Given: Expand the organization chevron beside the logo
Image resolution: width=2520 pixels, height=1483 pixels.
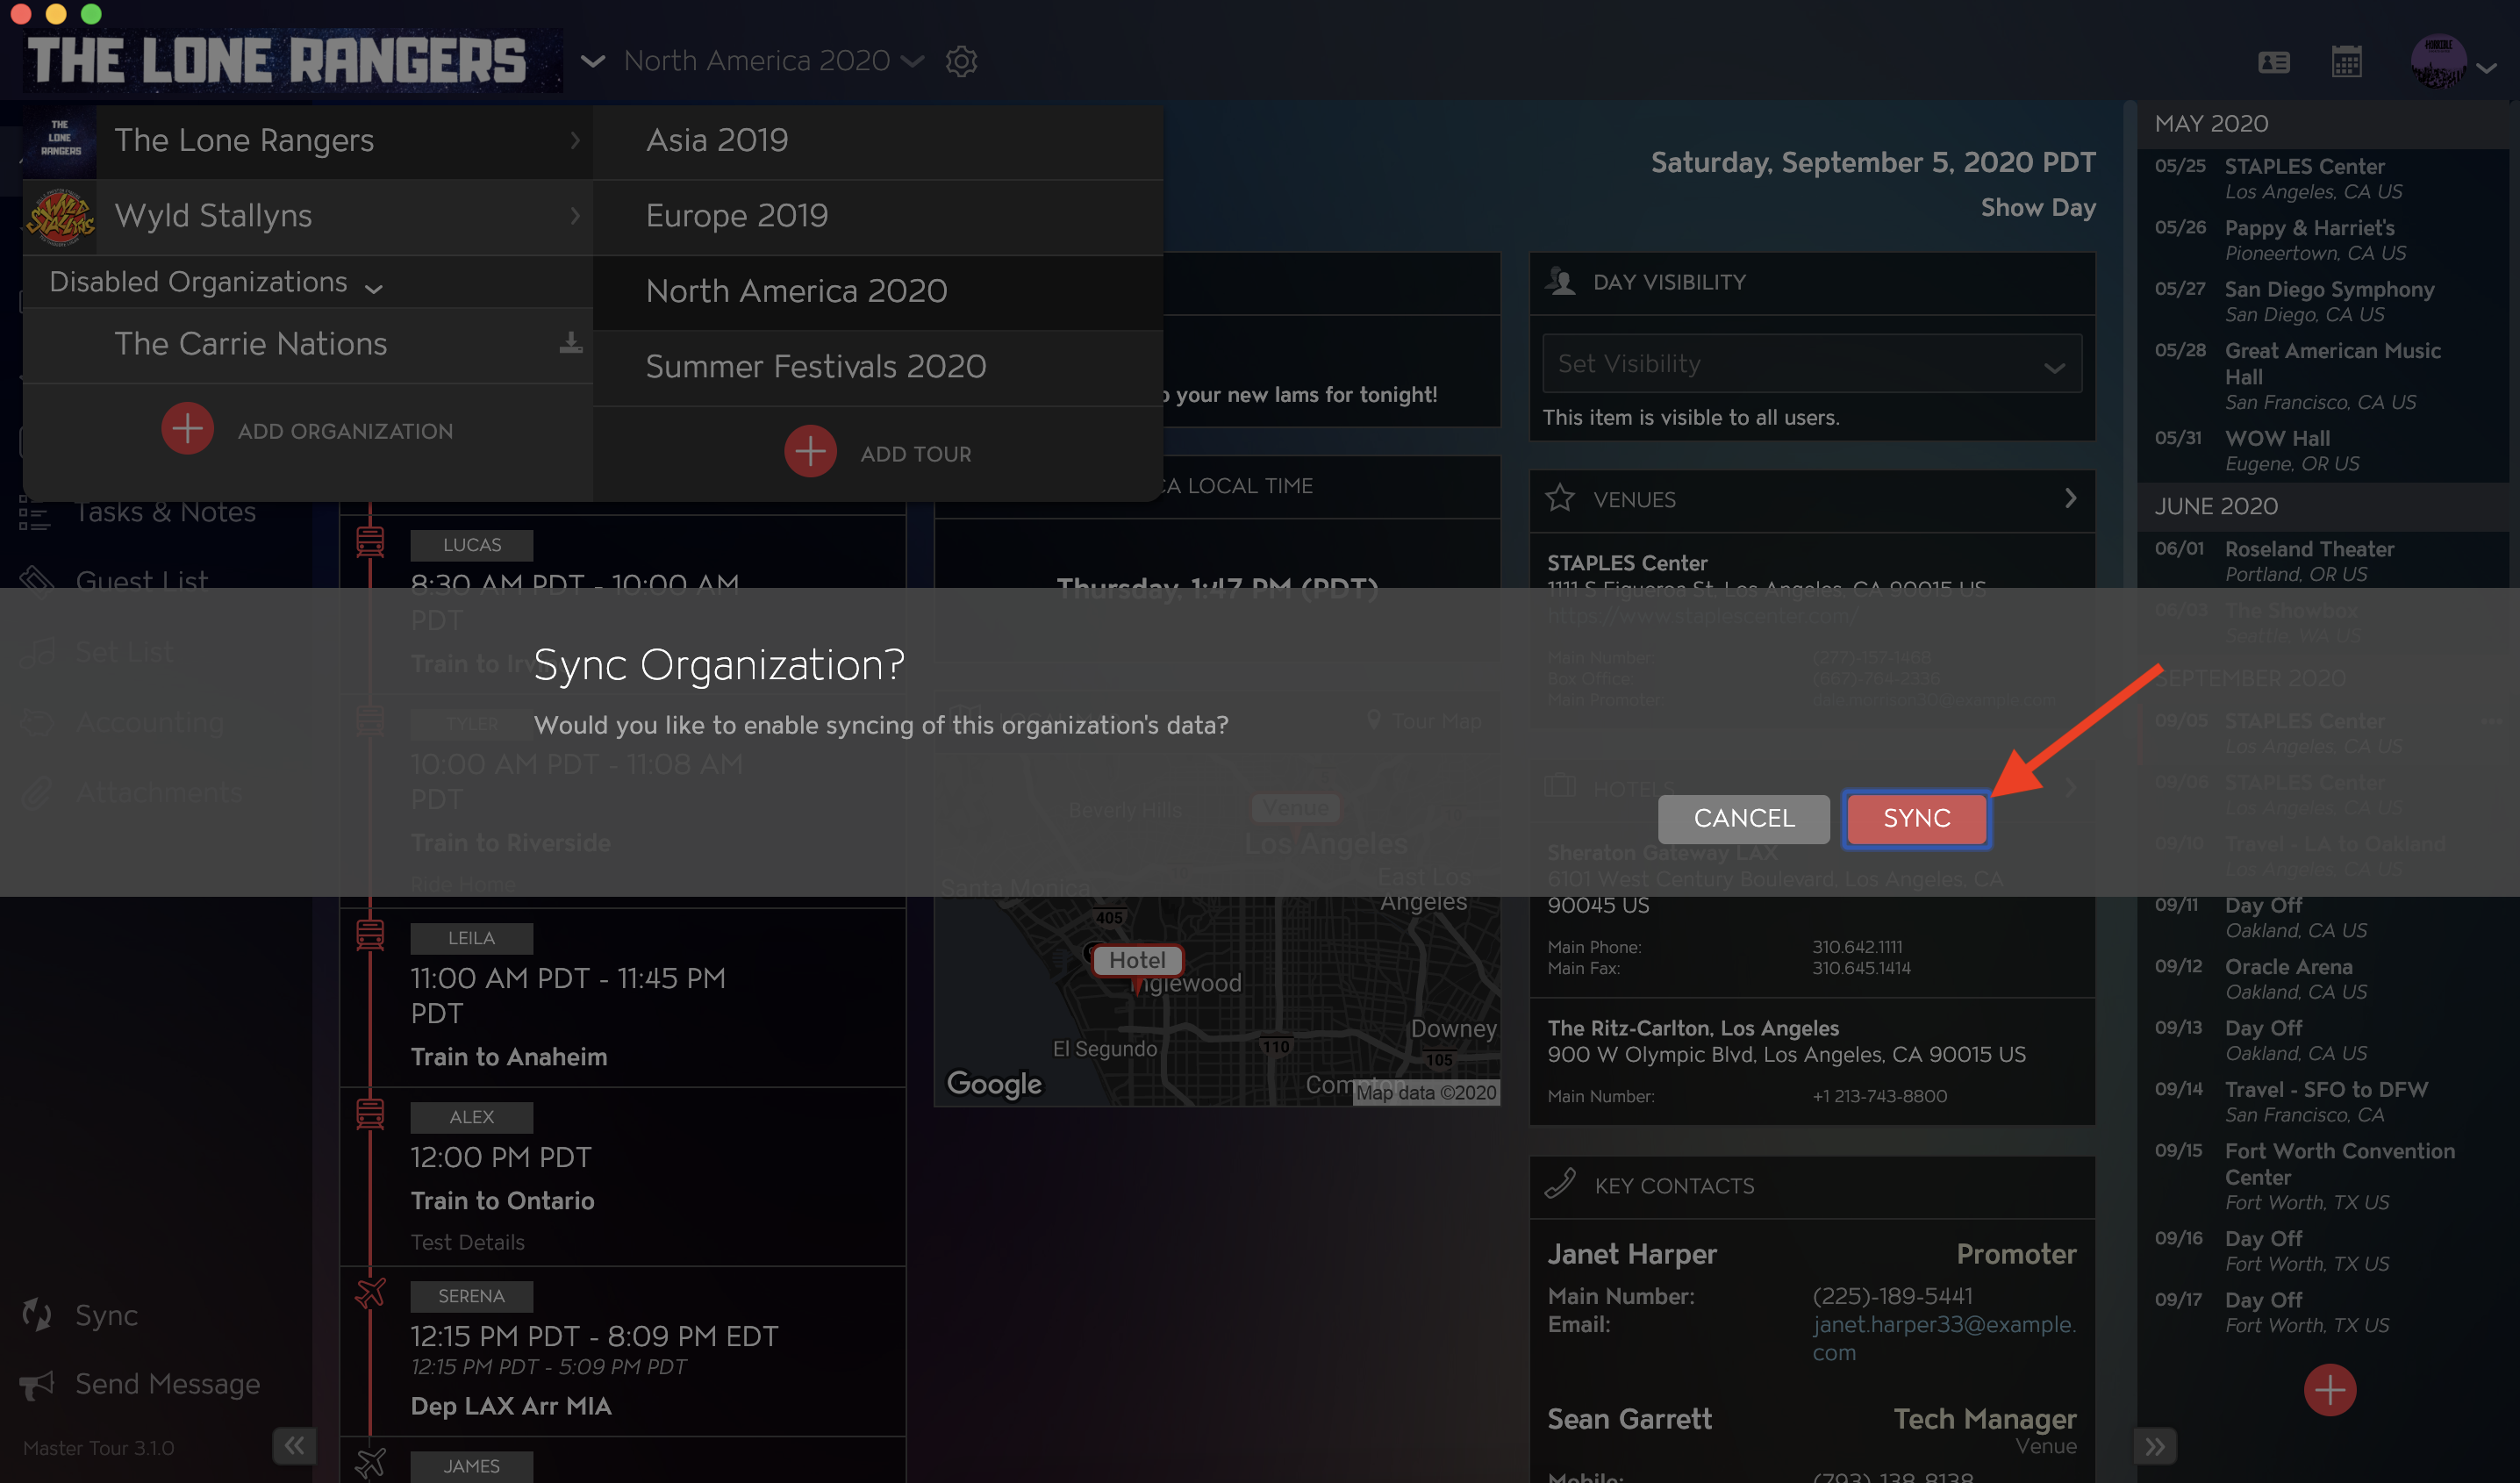Looking at the screenshot, I should (593, 61).
